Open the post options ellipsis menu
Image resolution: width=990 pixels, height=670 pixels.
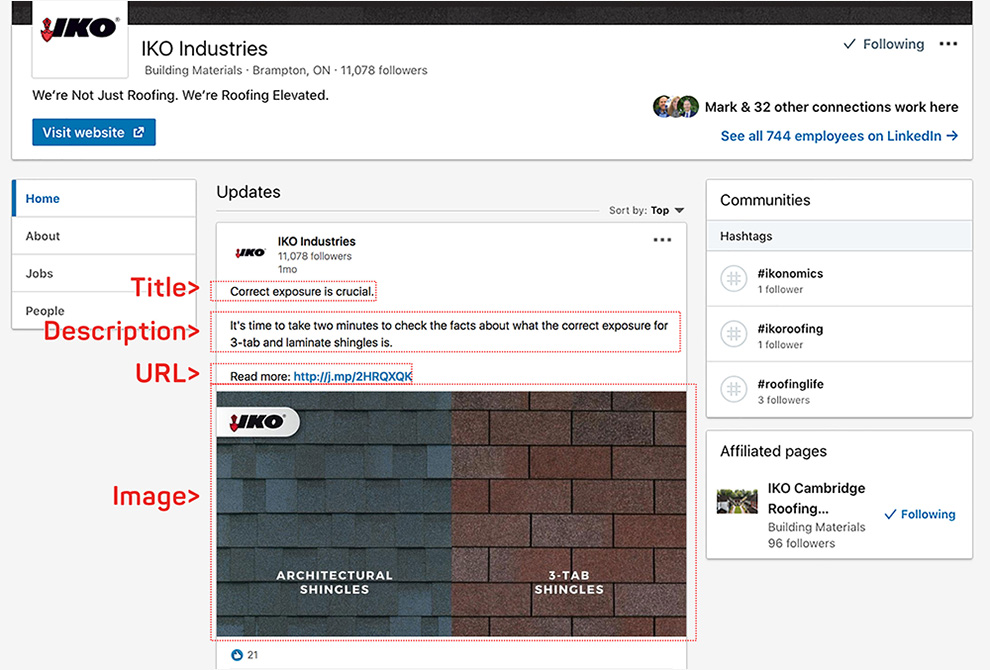click(x=661, y=240)
